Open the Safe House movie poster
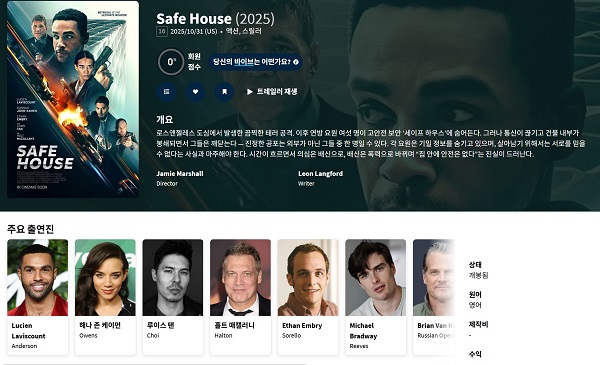The width and height of the screenshot is (600, 365). (x=73, y=99)
